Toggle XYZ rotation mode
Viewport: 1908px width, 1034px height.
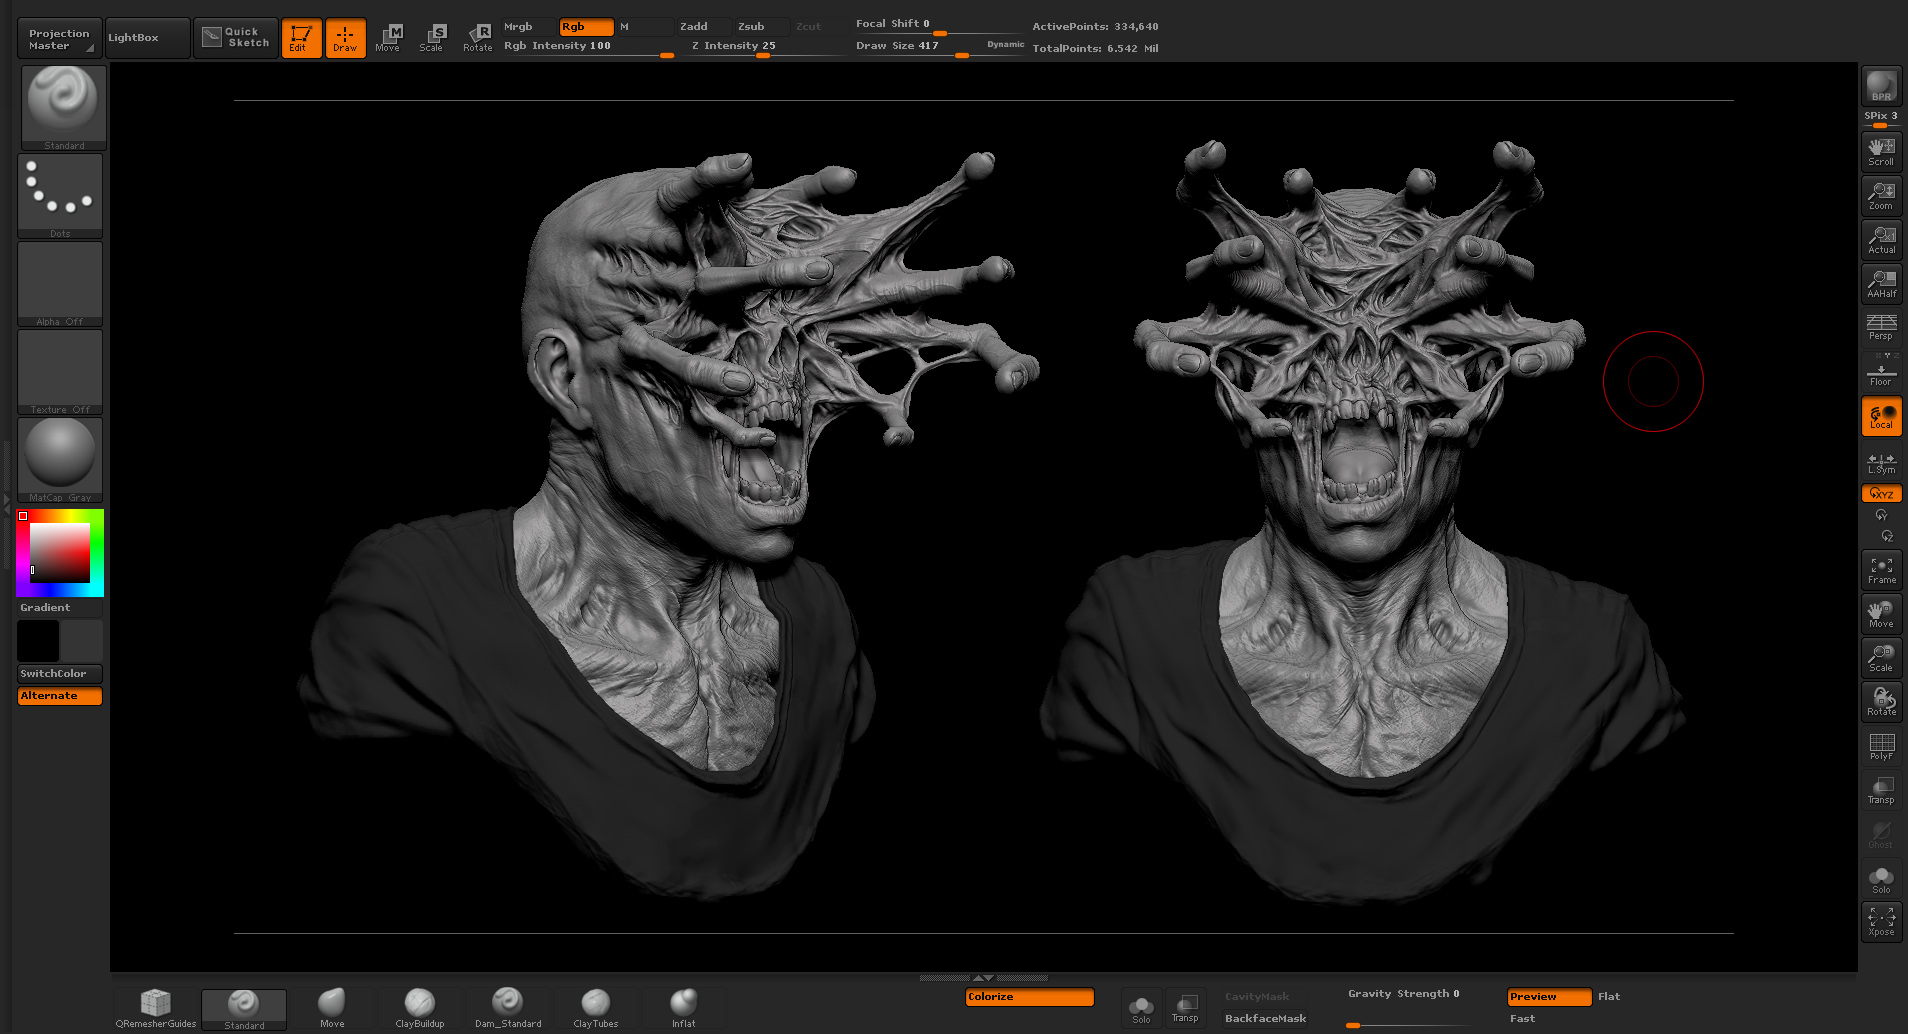(x=1881, y=493)
